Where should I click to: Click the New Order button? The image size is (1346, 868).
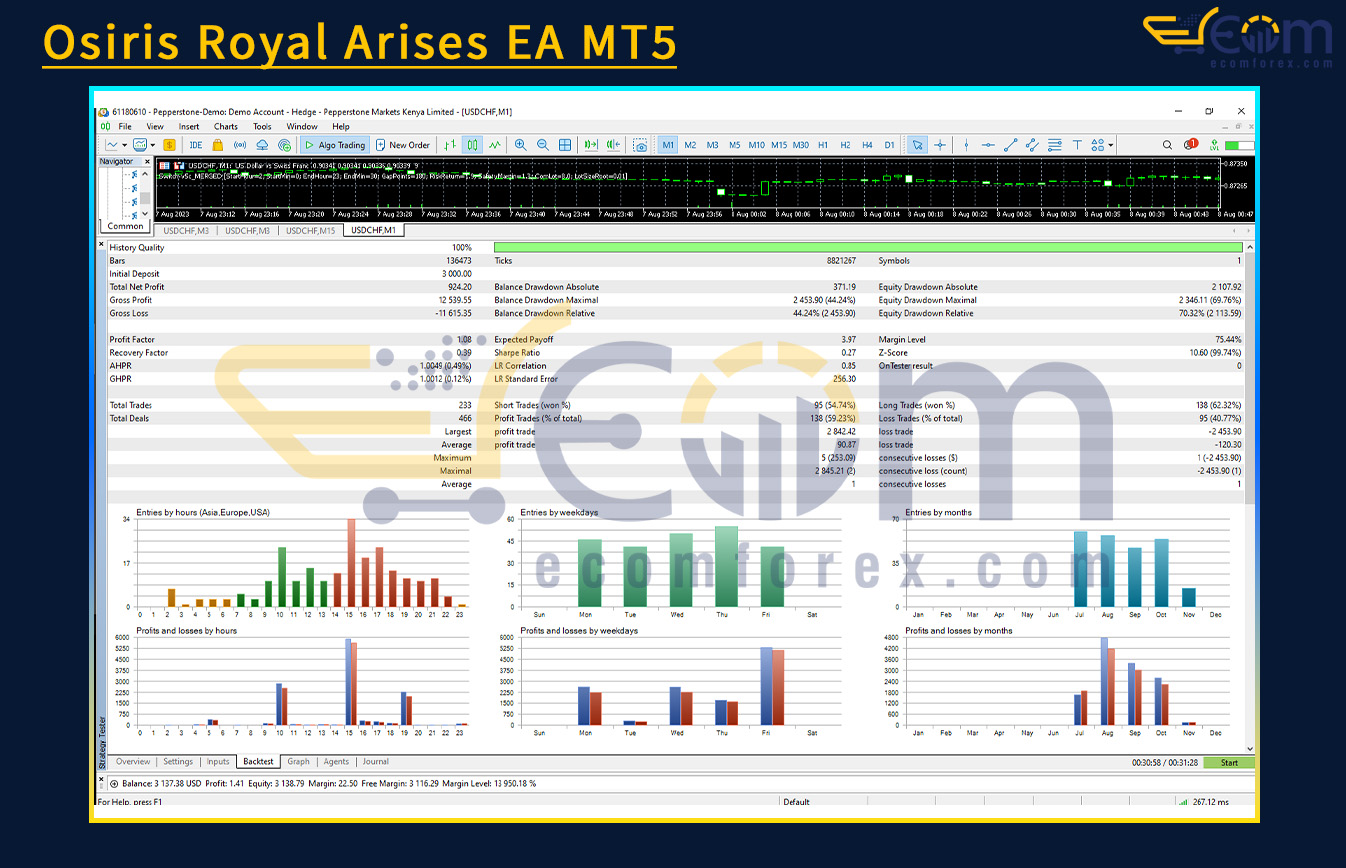point(402,145)
